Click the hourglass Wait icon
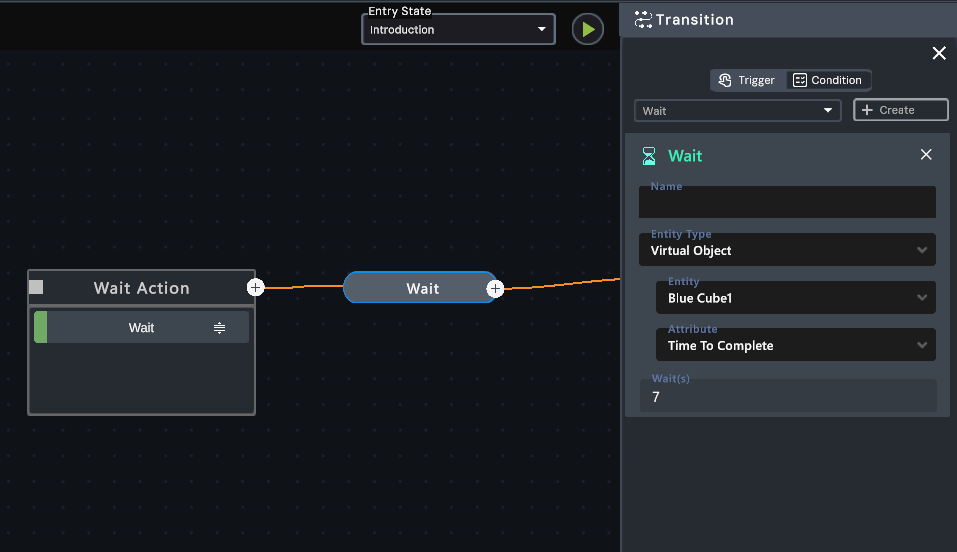Image resolution: width=957 pixels, height=552 pixels. 649,156
